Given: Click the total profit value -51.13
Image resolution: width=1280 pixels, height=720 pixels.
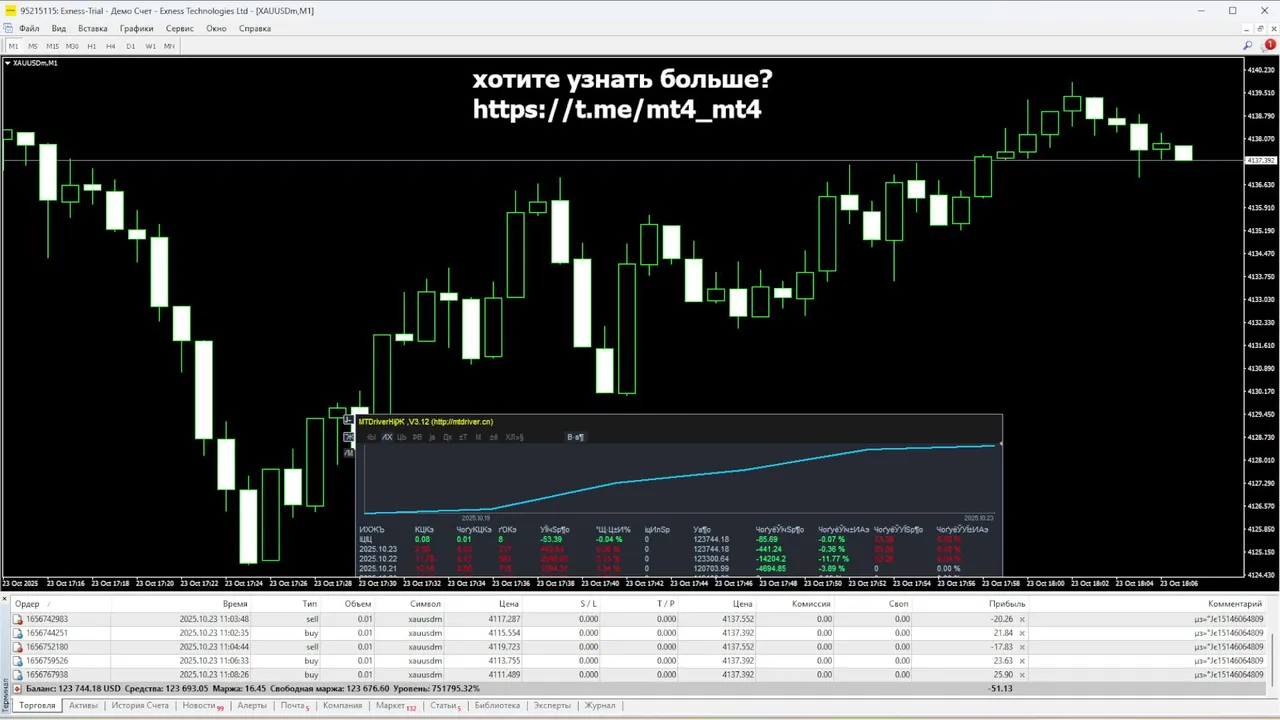Looking at the screenshot, I should [1000, 689].
